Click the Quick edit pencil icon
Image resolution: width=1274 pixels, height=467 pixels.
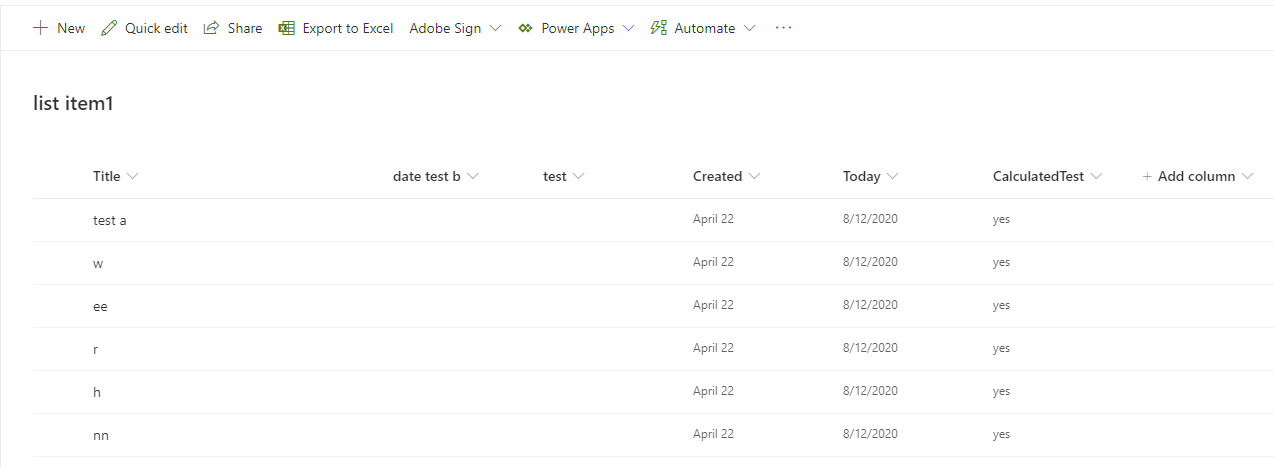click(x=109, y=28)
